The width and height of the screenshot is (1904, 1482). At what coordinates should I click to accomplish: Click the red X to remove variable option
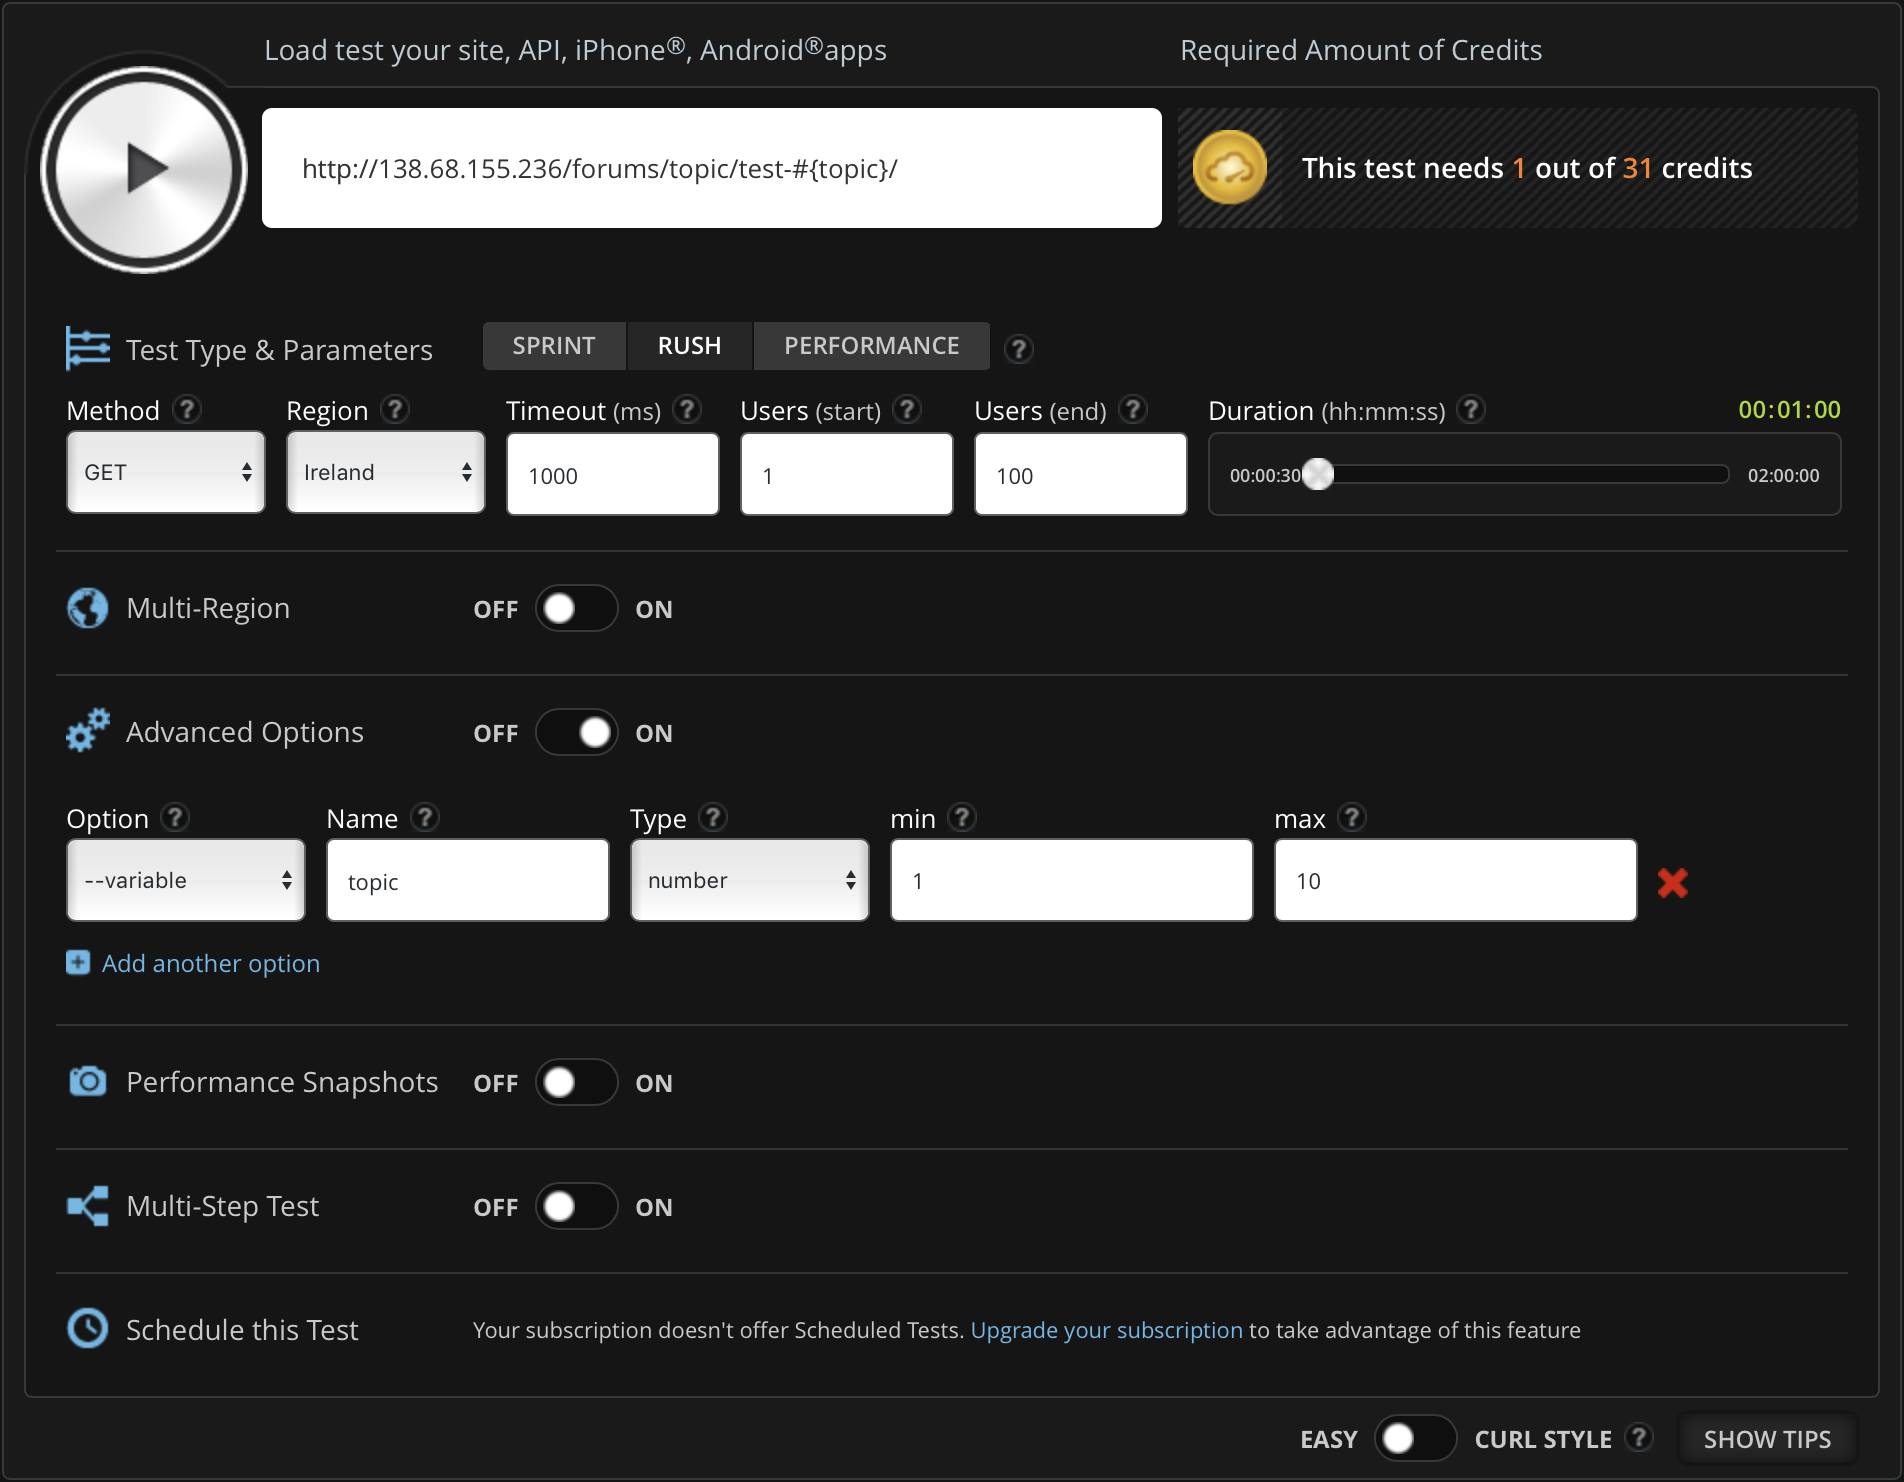click(x=1672, y=882)
